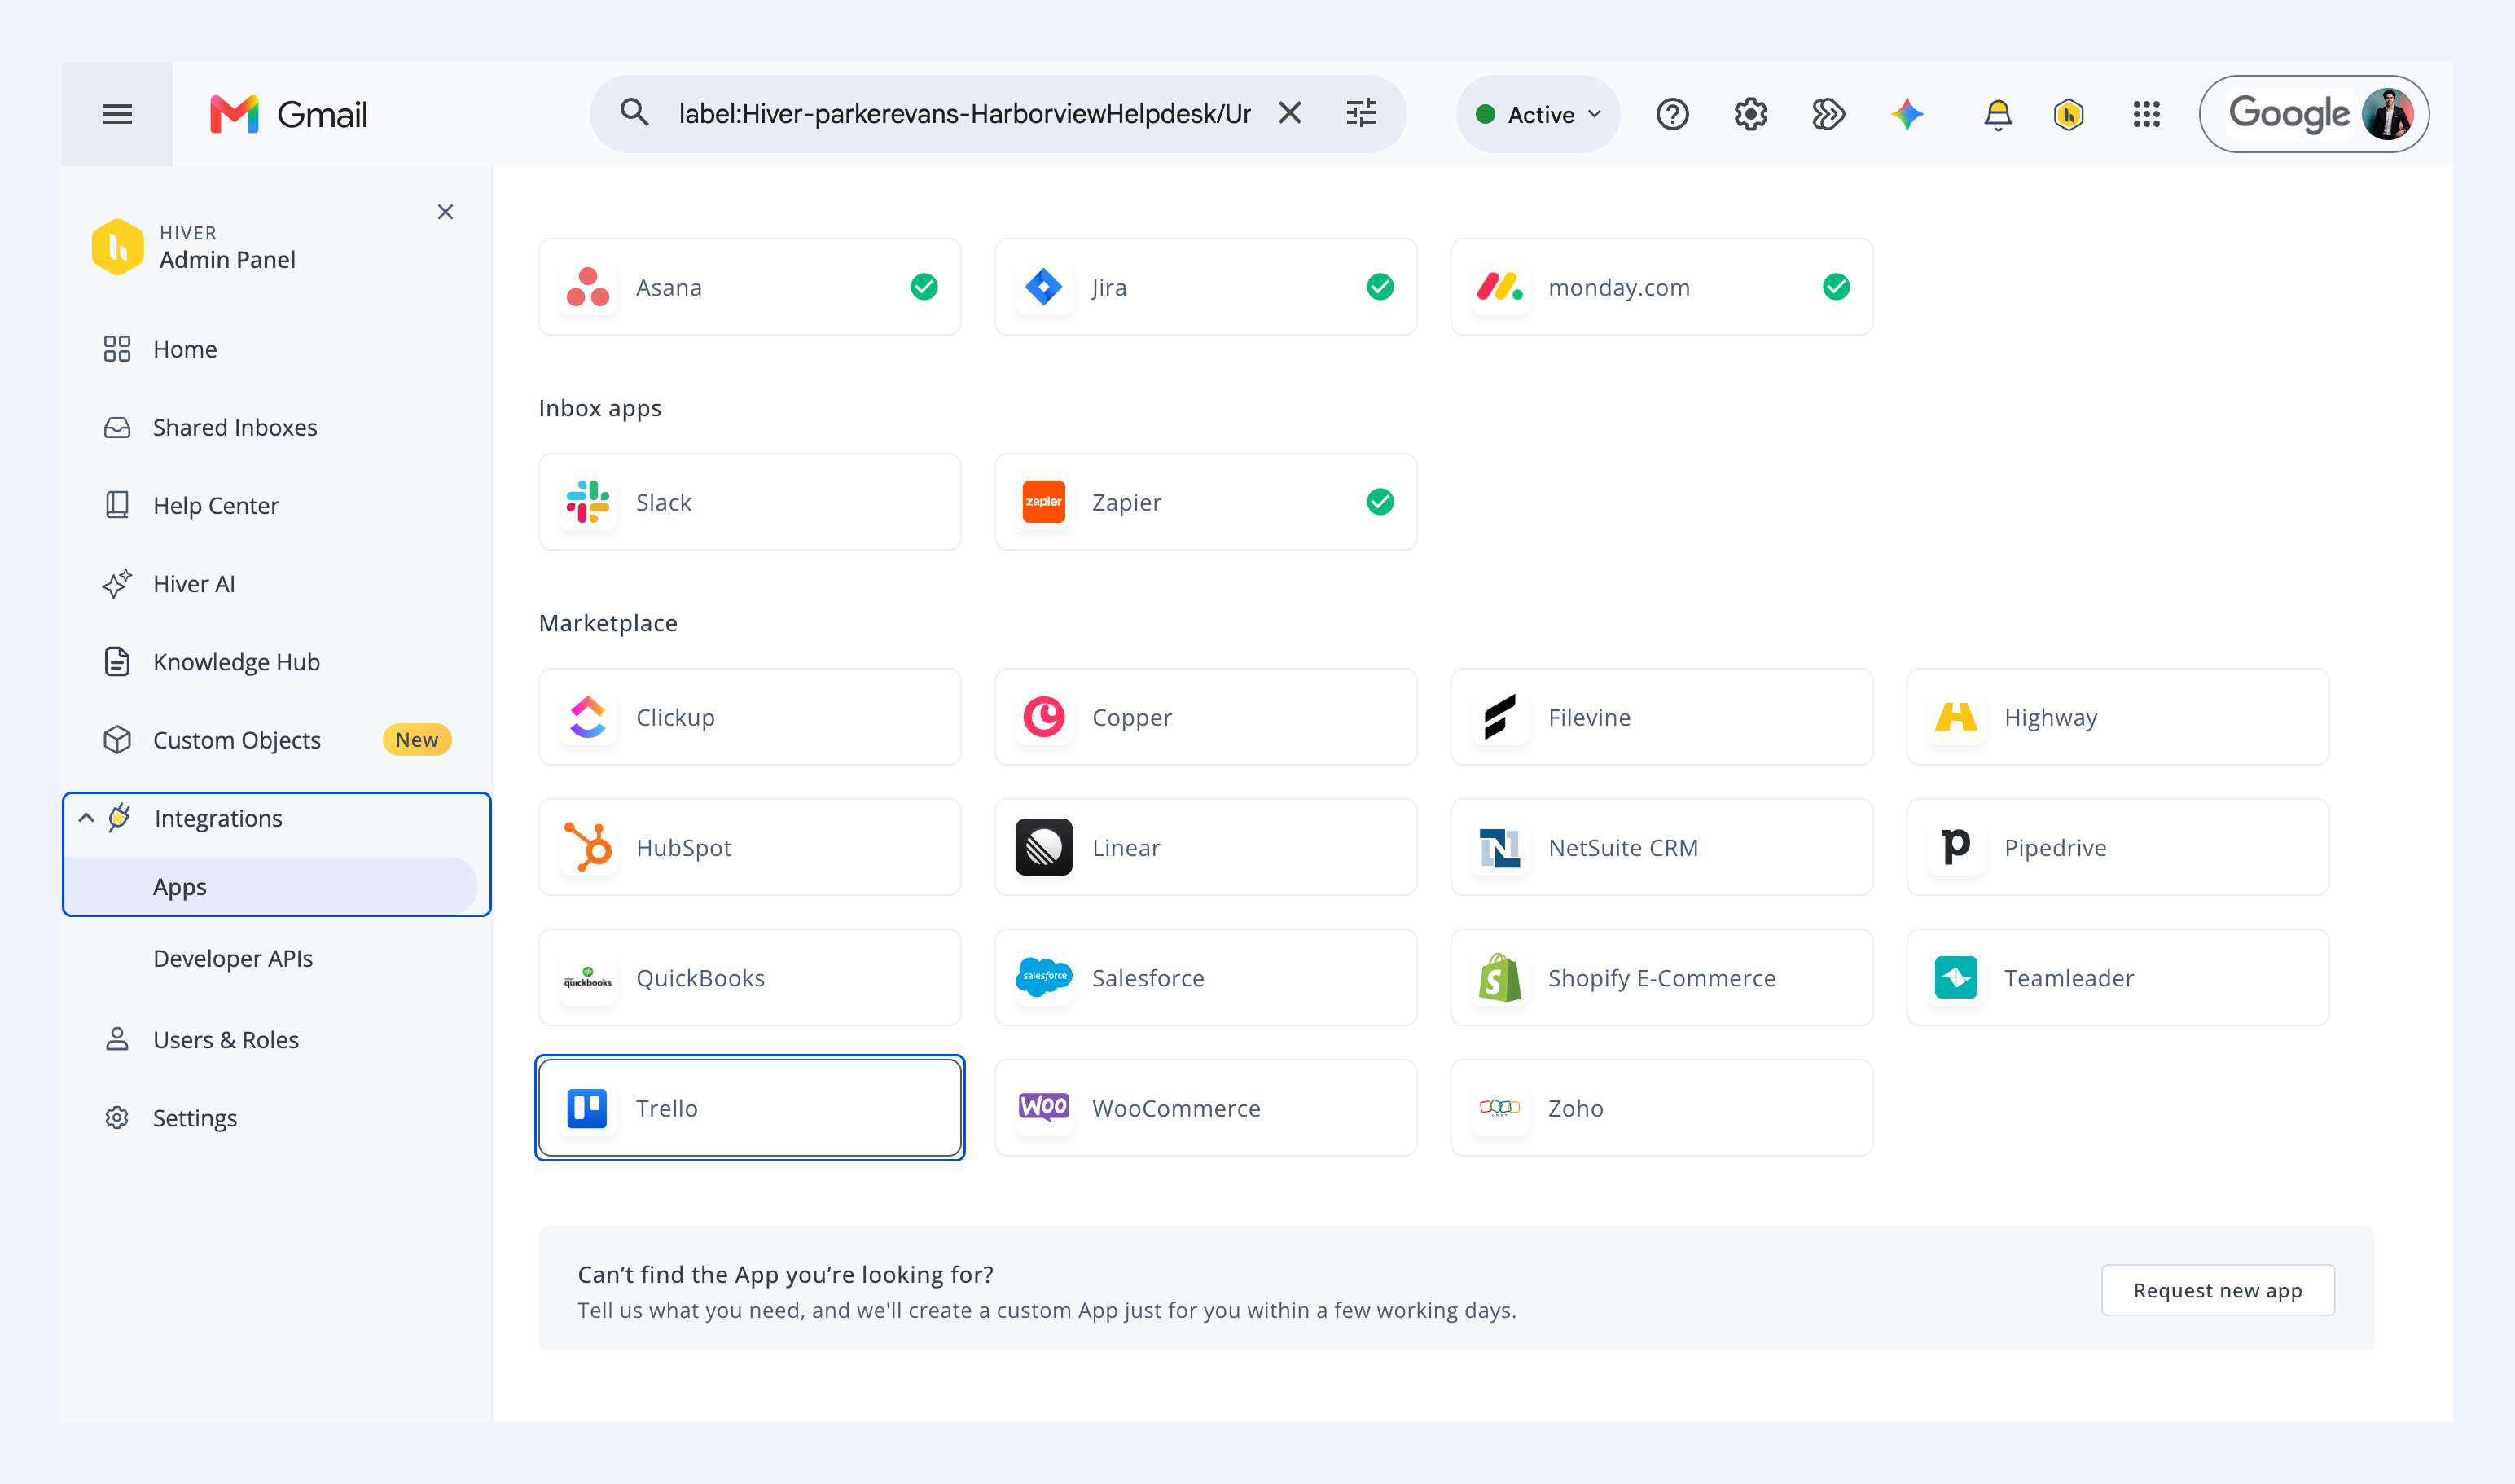This screenshot has height=1484, width=2515.
Task: Collapse the Integrations section
Action: tap(87, 818)
